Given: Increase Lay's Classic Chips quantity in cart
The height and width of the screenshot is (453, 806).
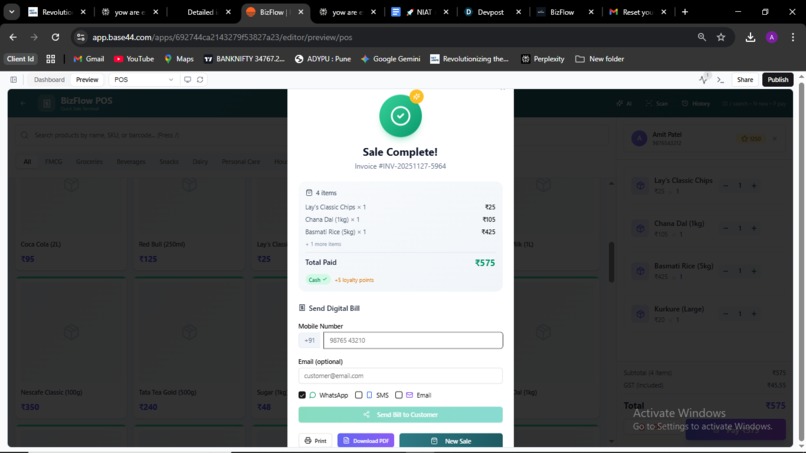Looking at the screenshot, I should click(x=754, y=186).
